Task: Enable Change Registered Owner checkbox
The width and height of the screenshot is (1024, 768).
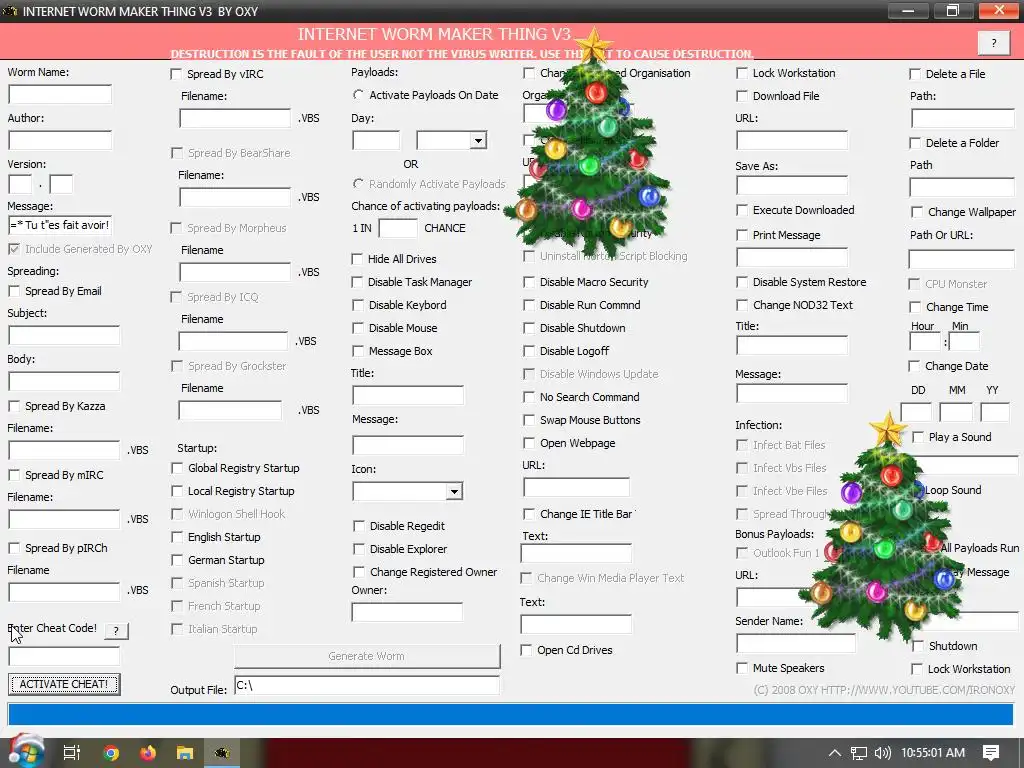Action: [x=359, y=572]
